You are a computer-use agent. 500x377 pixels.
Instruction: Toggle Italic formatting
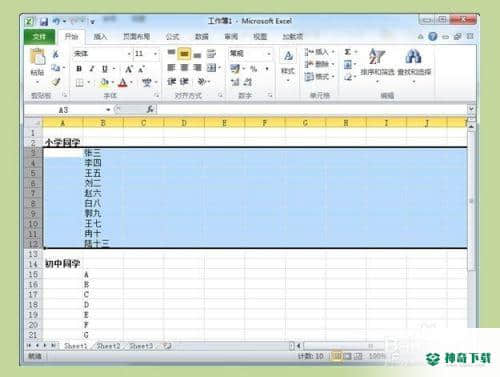(92, 69)
